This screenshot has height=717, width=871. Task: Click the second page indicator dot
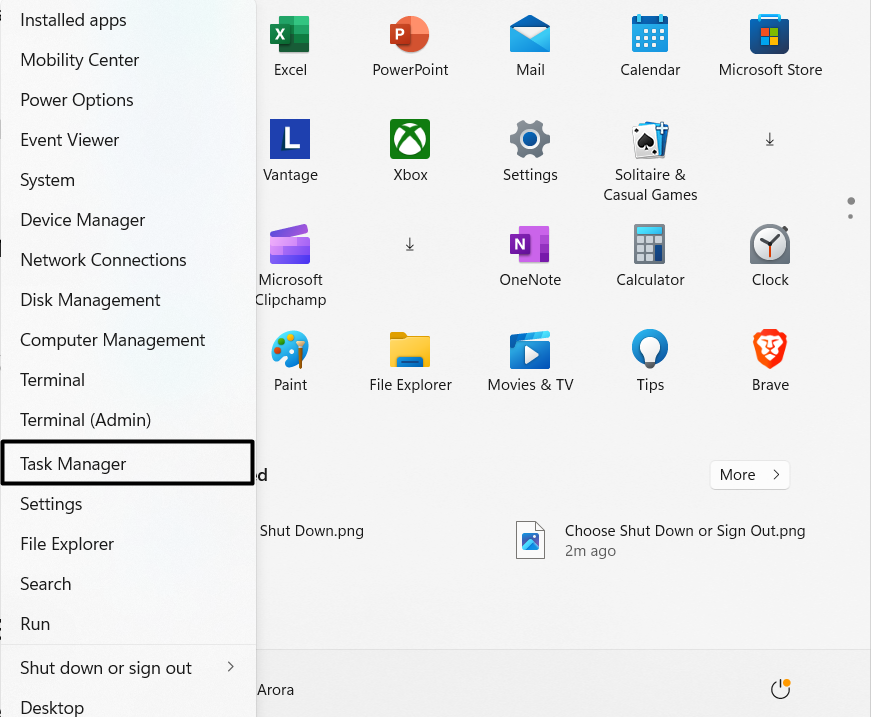pos(851,216)
